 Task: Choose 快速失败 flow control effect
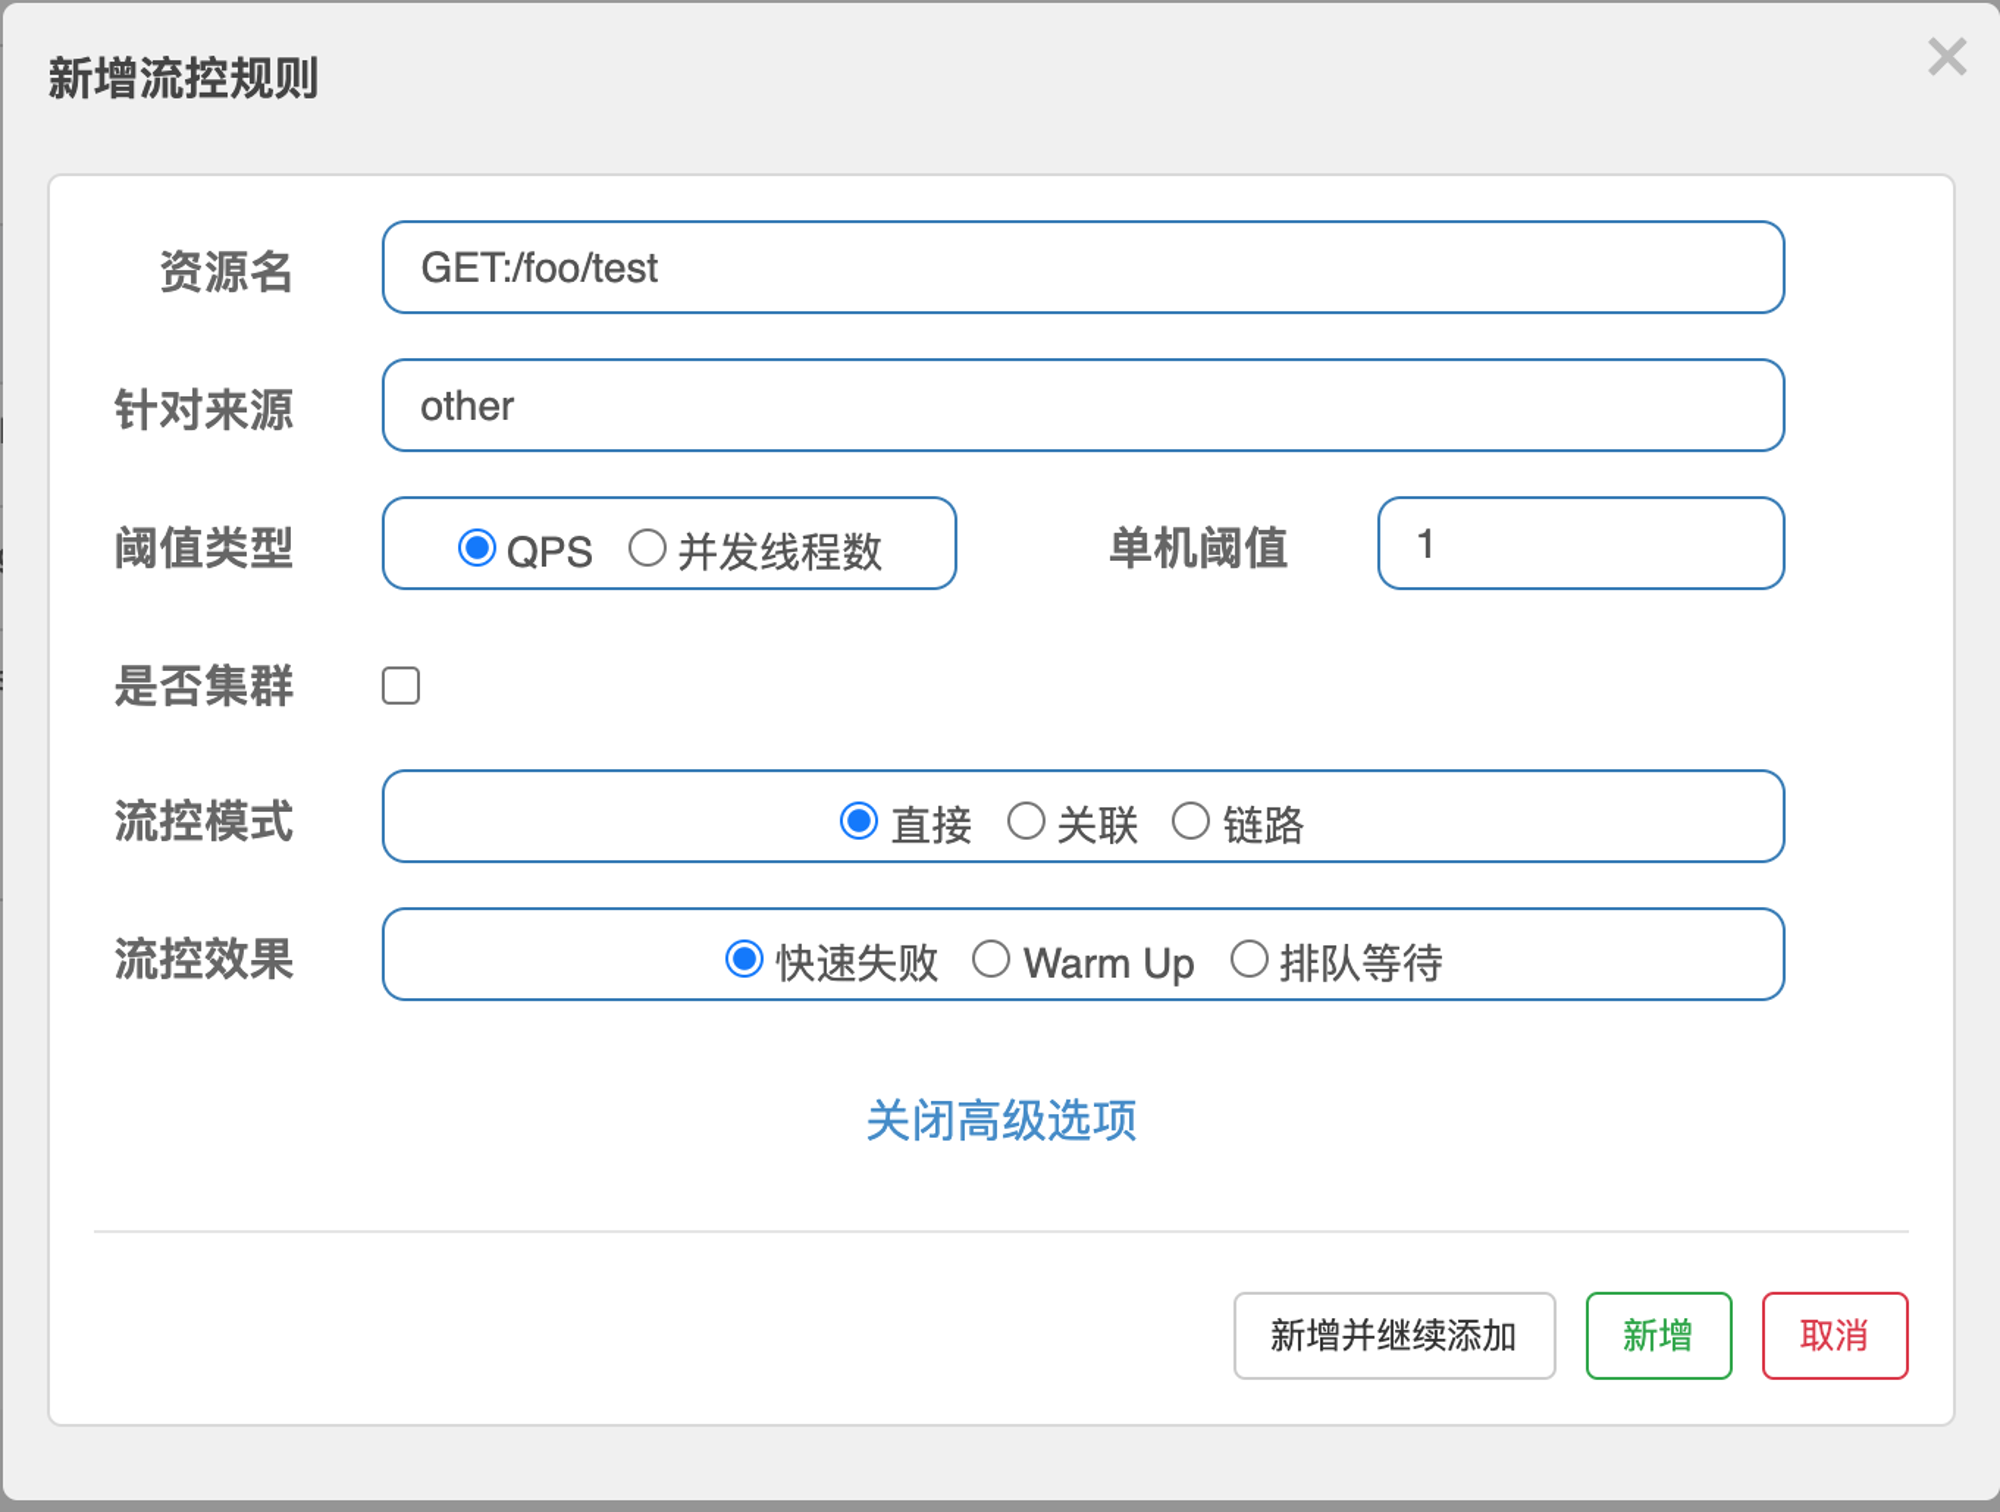pyautogui.click(x=744, y=959)
